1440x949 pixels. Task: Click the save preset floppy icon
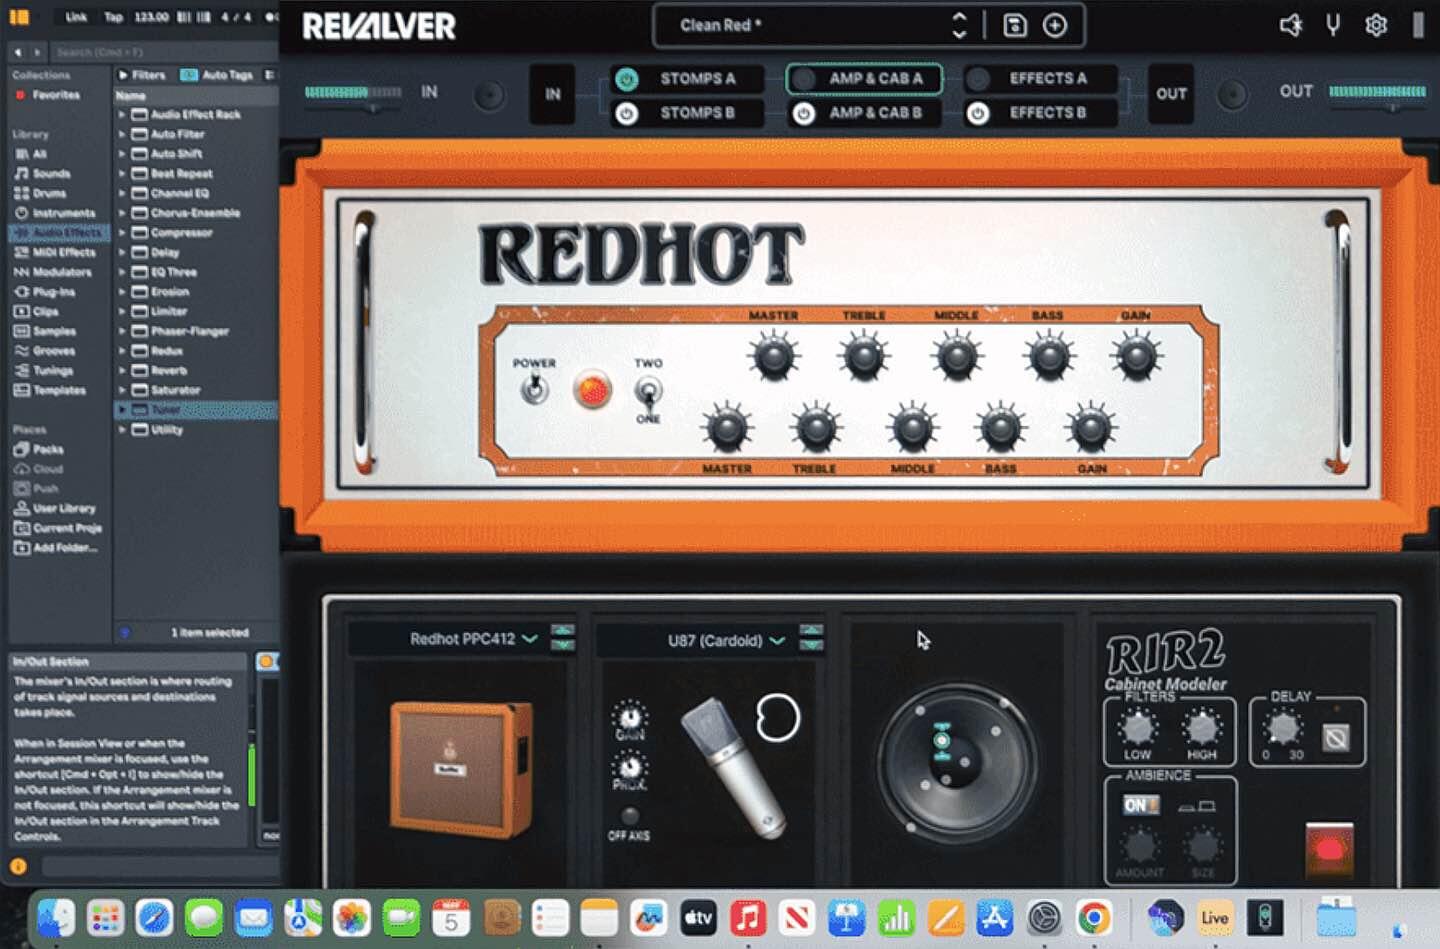[1015, 26]
